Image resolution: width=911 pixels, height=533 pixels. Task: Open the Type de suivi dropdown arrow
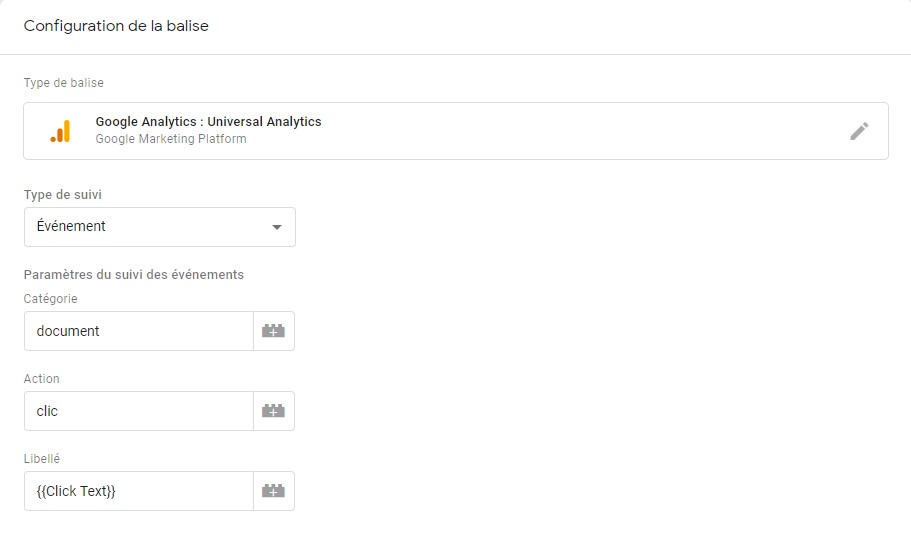(277, 227)
